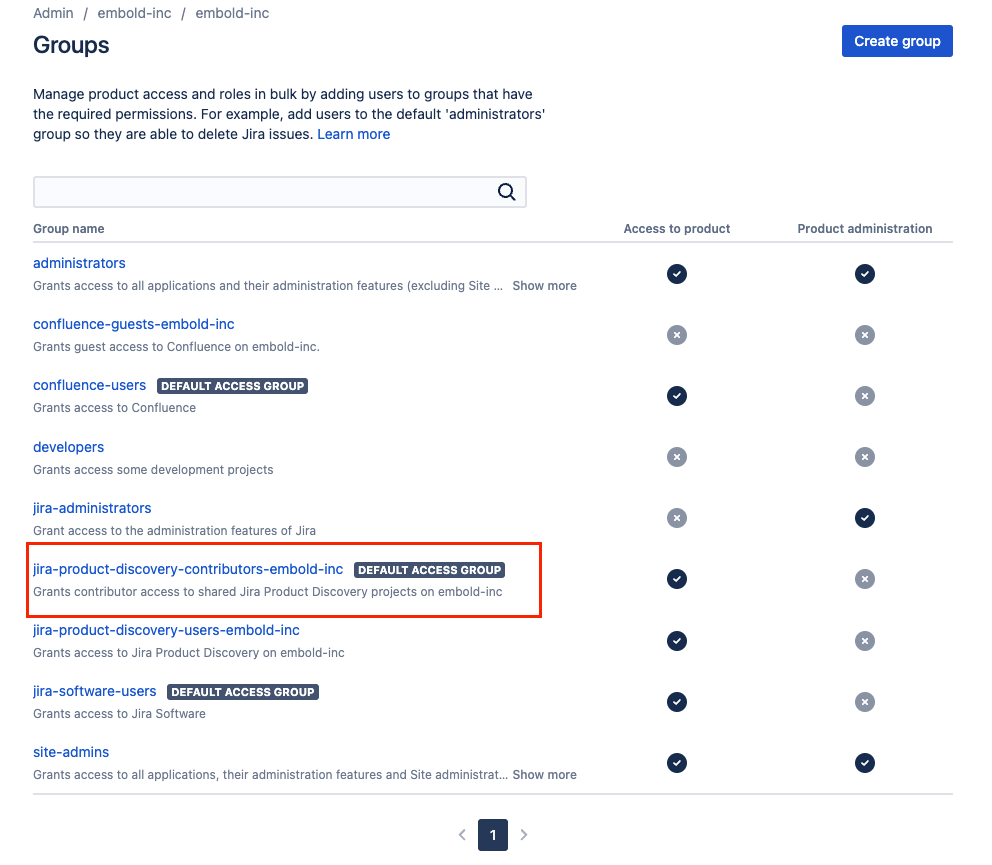The width and height of the screenshot is (992, 865).
Task: Click jira-software-users Access to product checkmark
Action: click(676, 702)
